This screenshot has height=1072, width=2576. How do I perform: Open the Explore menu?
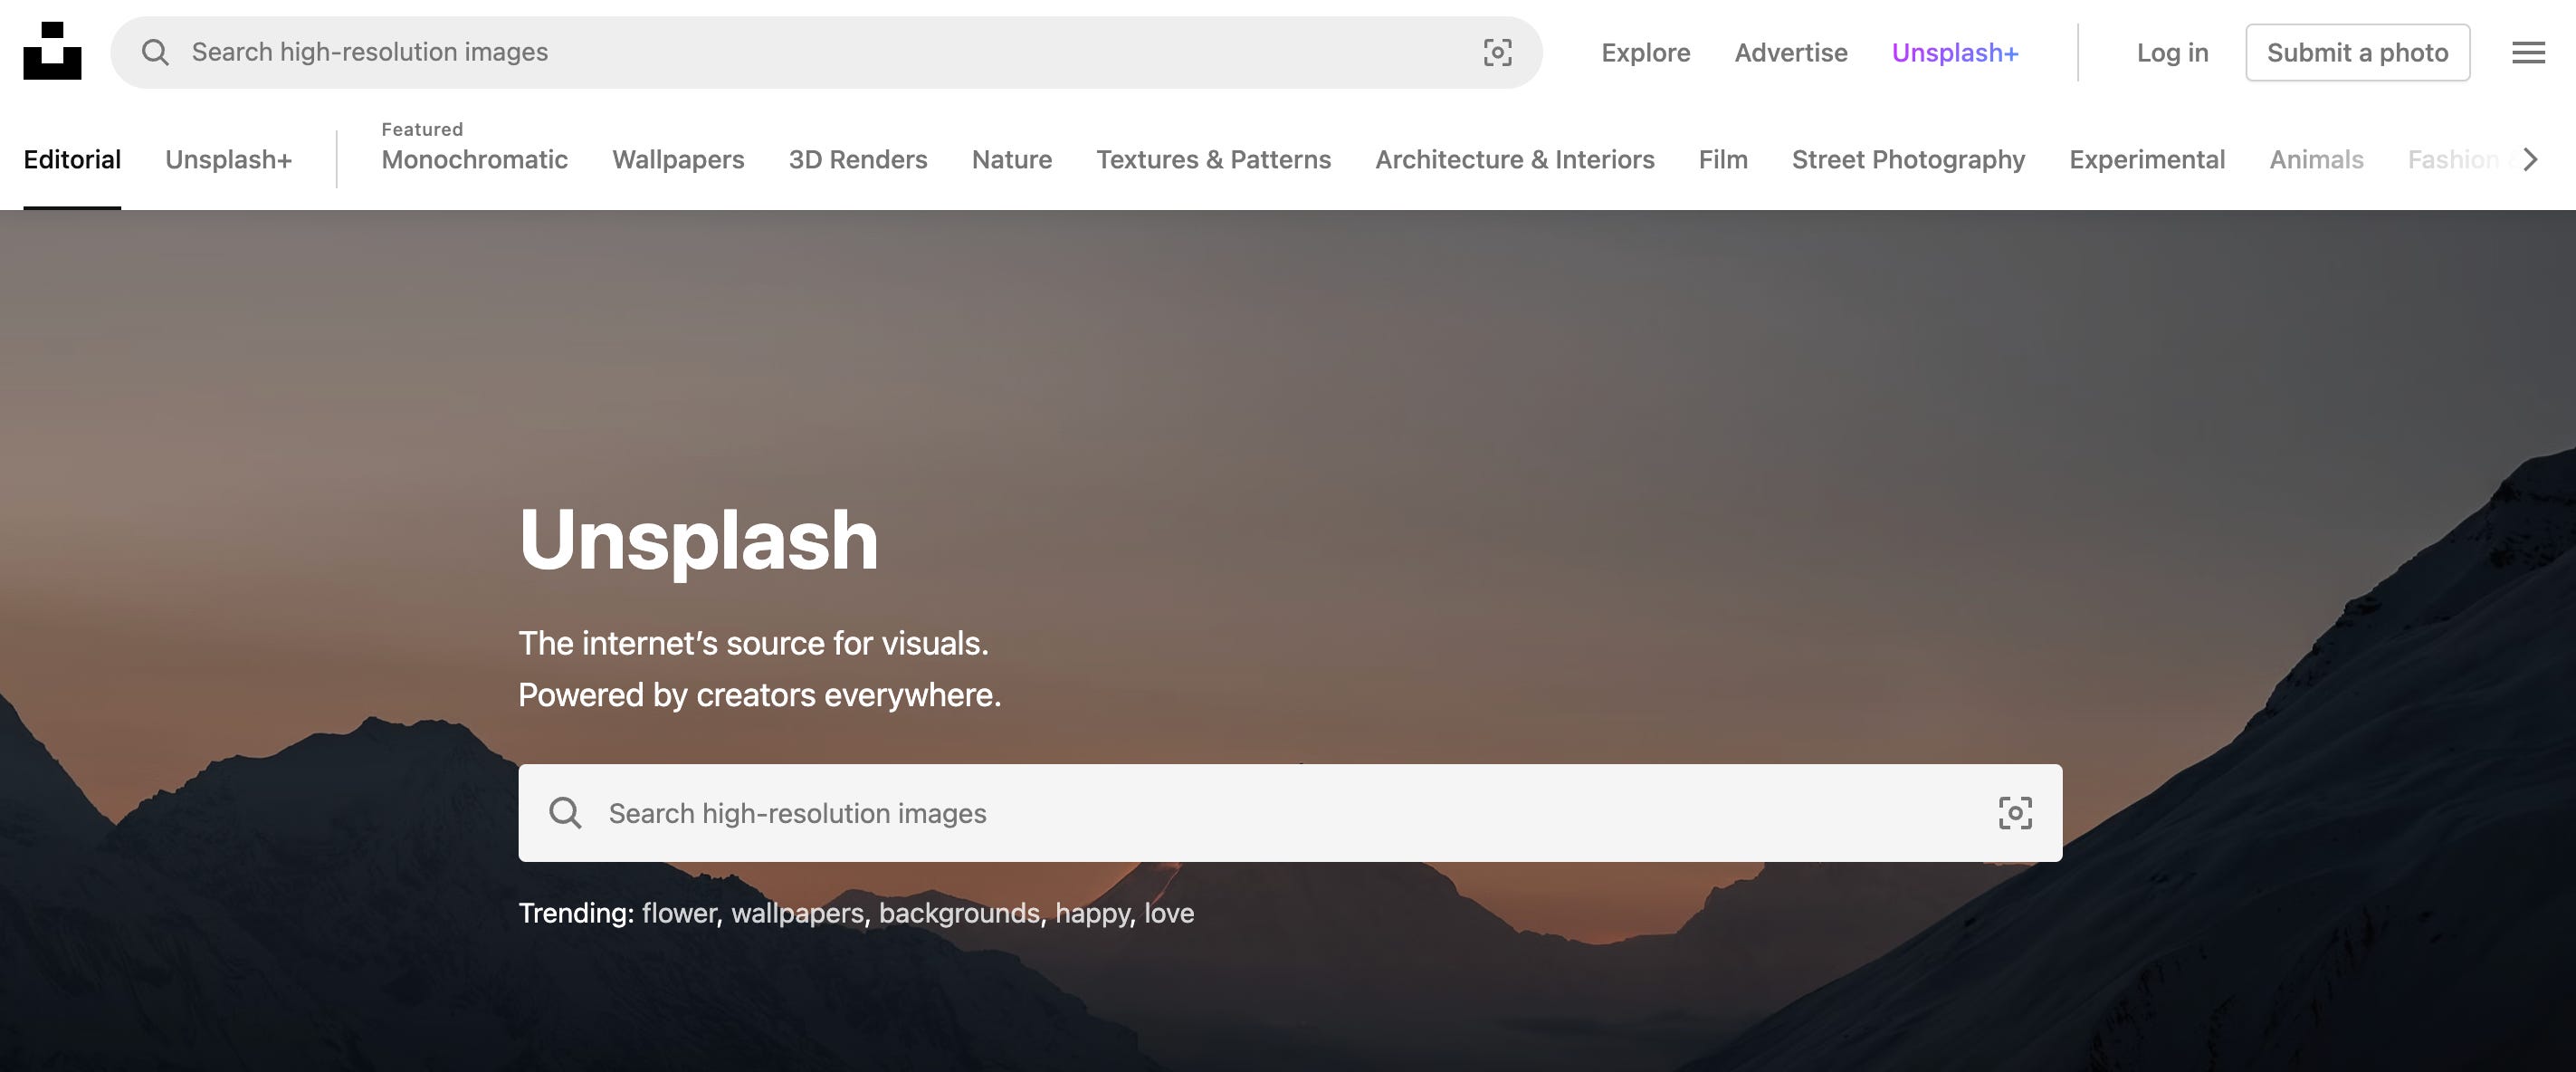[x=1645, y=53]
